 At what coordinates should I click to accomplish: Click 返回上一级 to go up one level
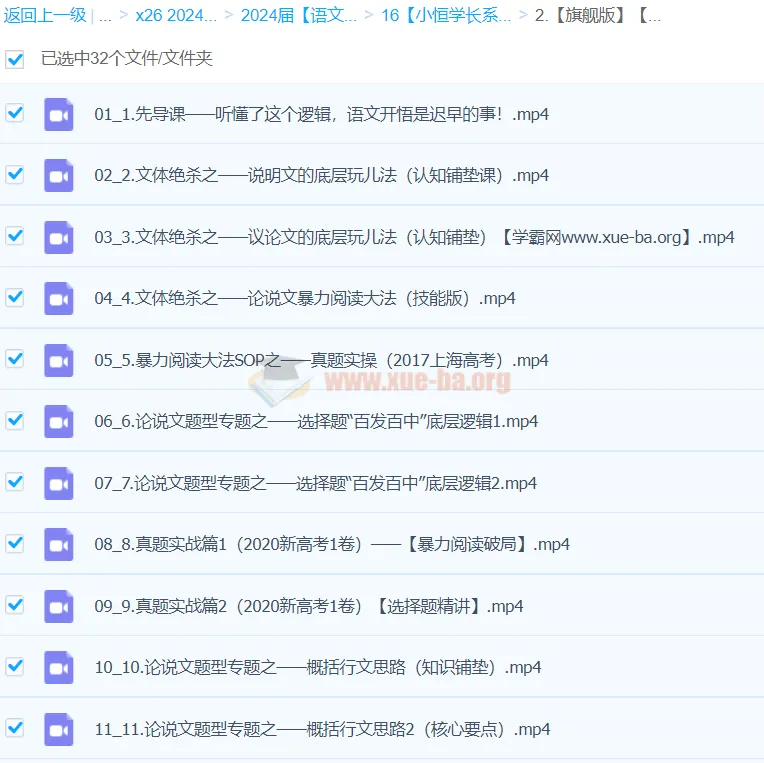click(44, 16)
